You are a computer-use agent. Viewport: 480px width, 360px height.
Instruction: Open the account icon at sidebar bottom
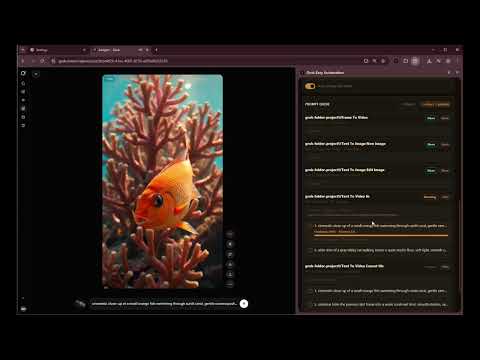click(x=23, y=309)
